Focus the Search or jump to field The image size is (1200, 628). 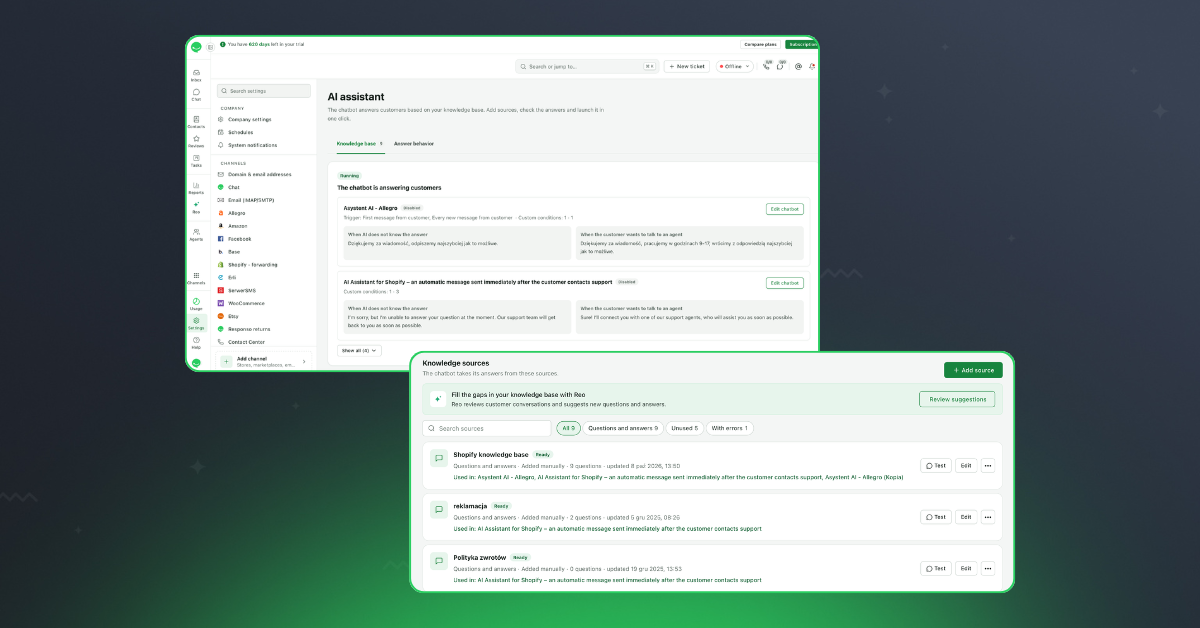click(587, 66)
